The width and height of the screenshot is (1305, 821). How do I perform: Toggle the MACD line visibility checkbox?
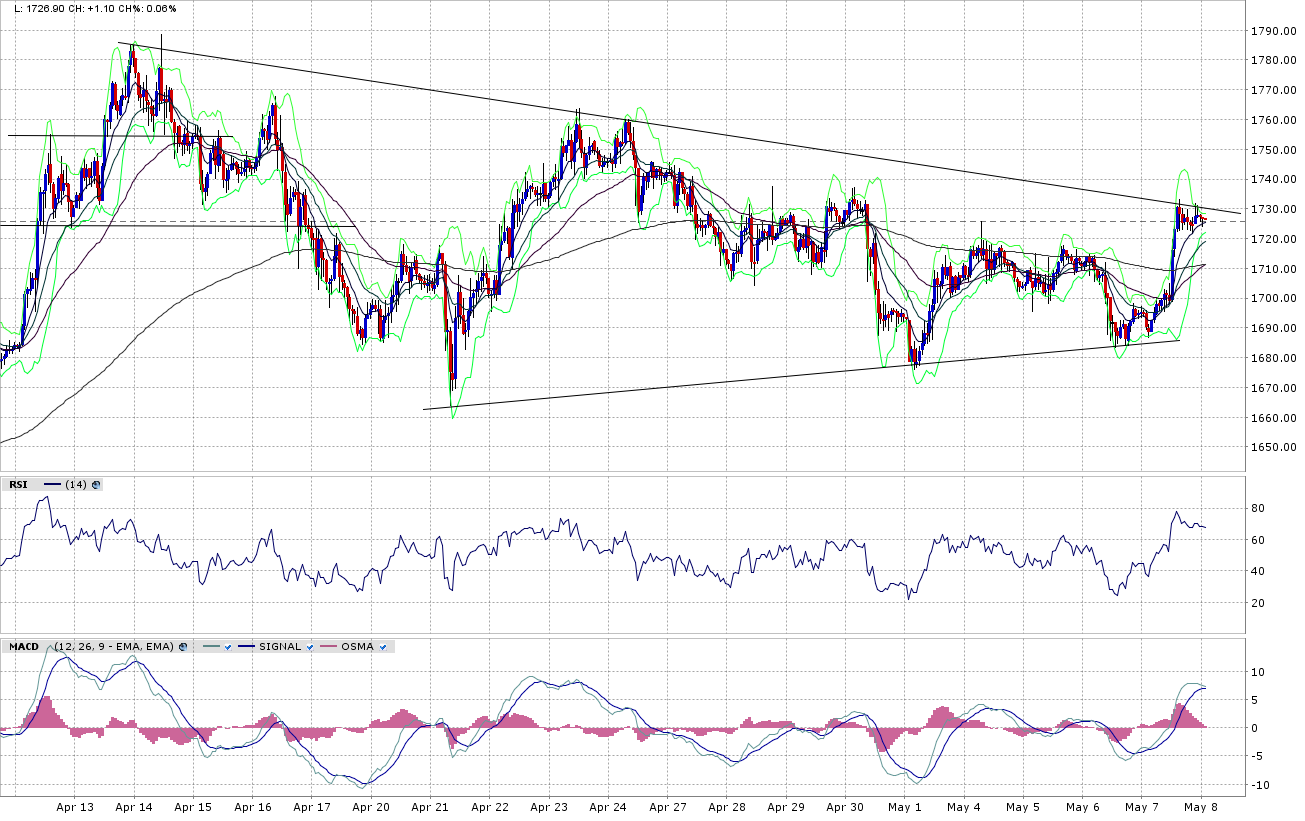(x=228, y=647)
